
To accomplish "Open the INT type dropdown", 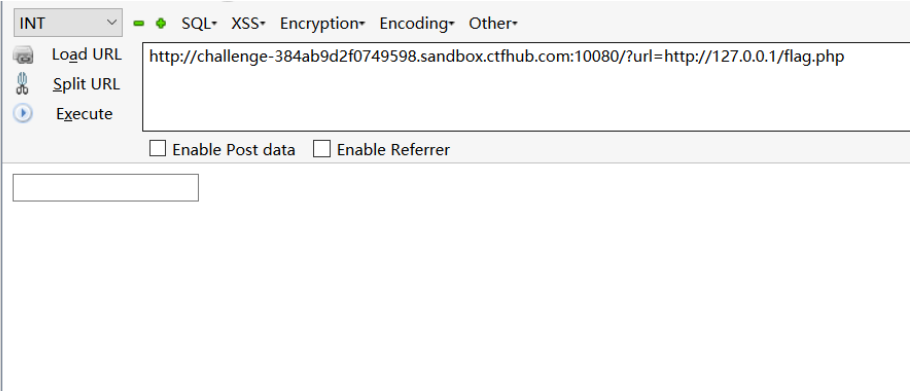I will point(68,23).
